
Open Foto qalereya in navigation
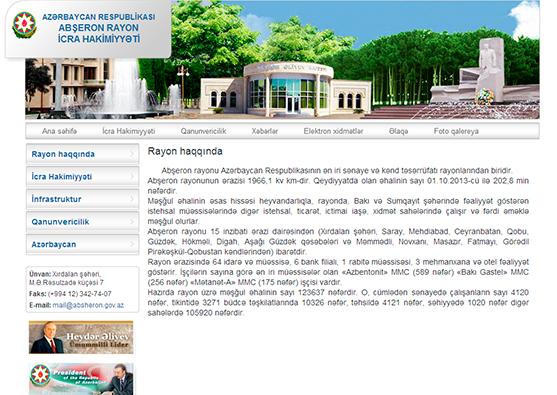coord(456,131)
